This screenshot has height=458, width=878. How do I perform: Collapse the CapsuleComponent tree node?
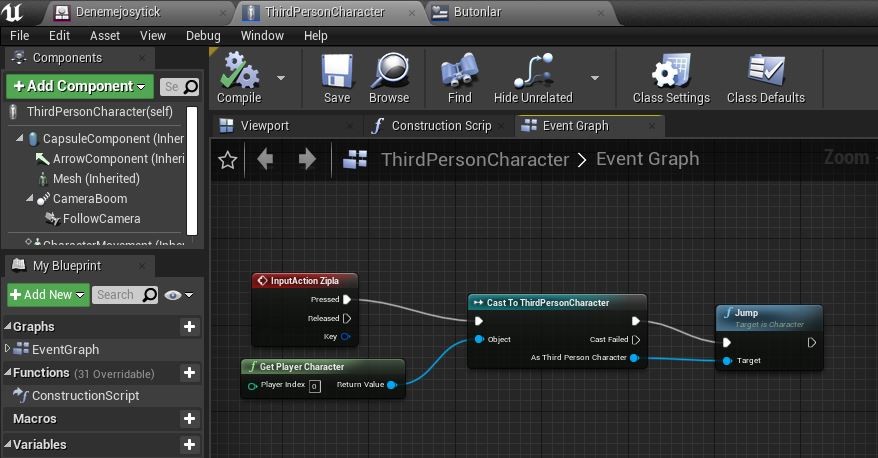(20, 137)
